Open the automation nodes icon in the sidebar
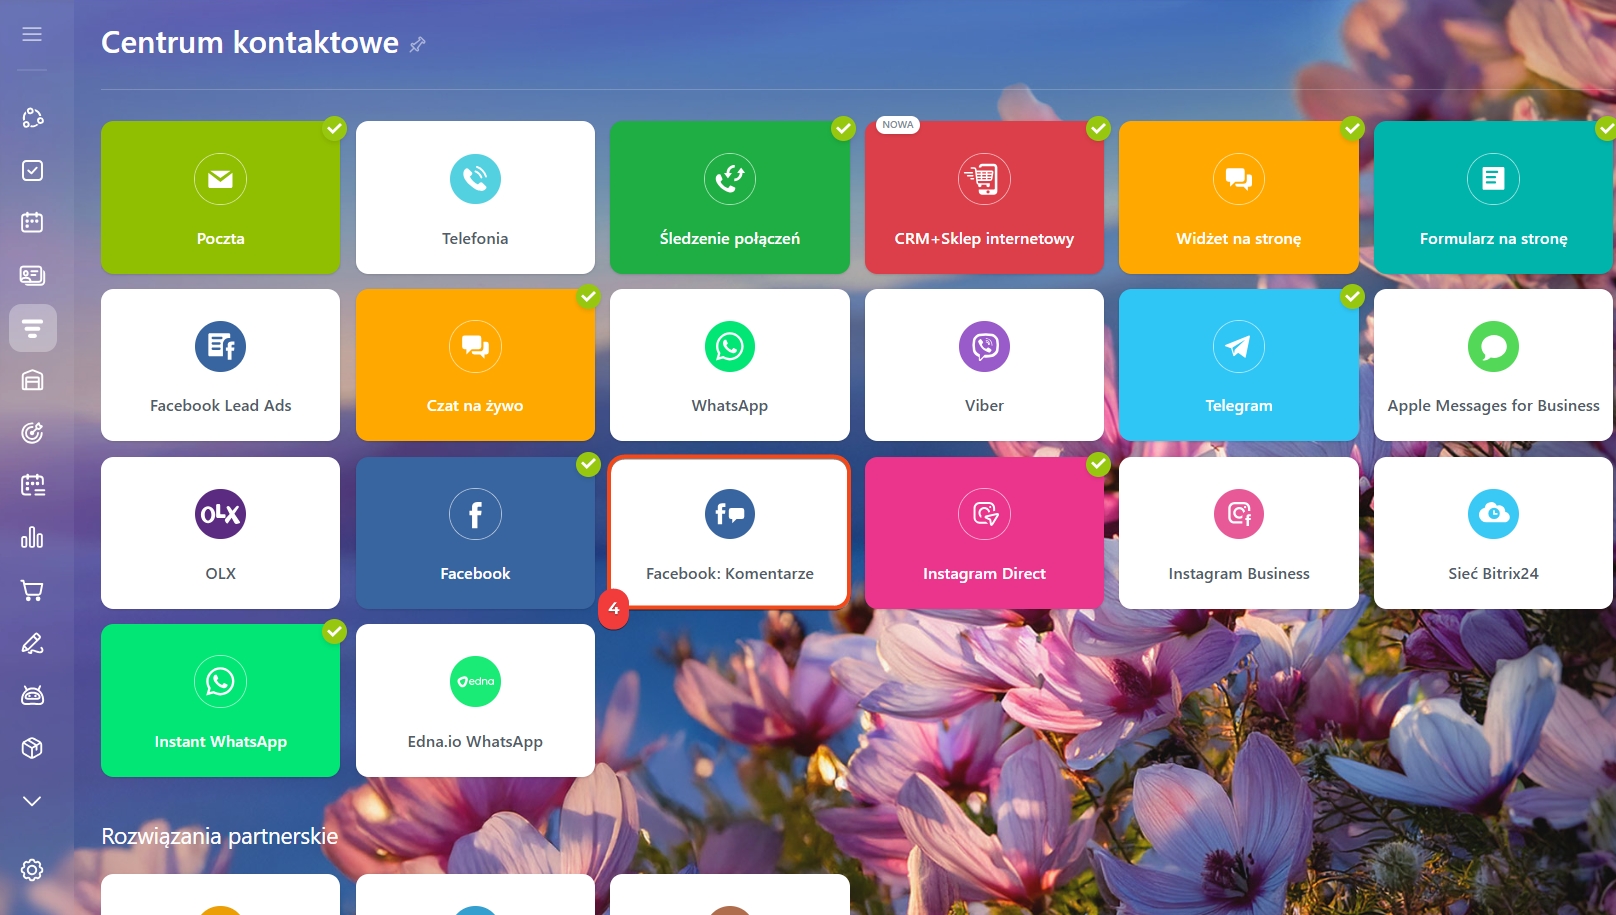This screenshot has height=915, width=1616. (32, 117)
